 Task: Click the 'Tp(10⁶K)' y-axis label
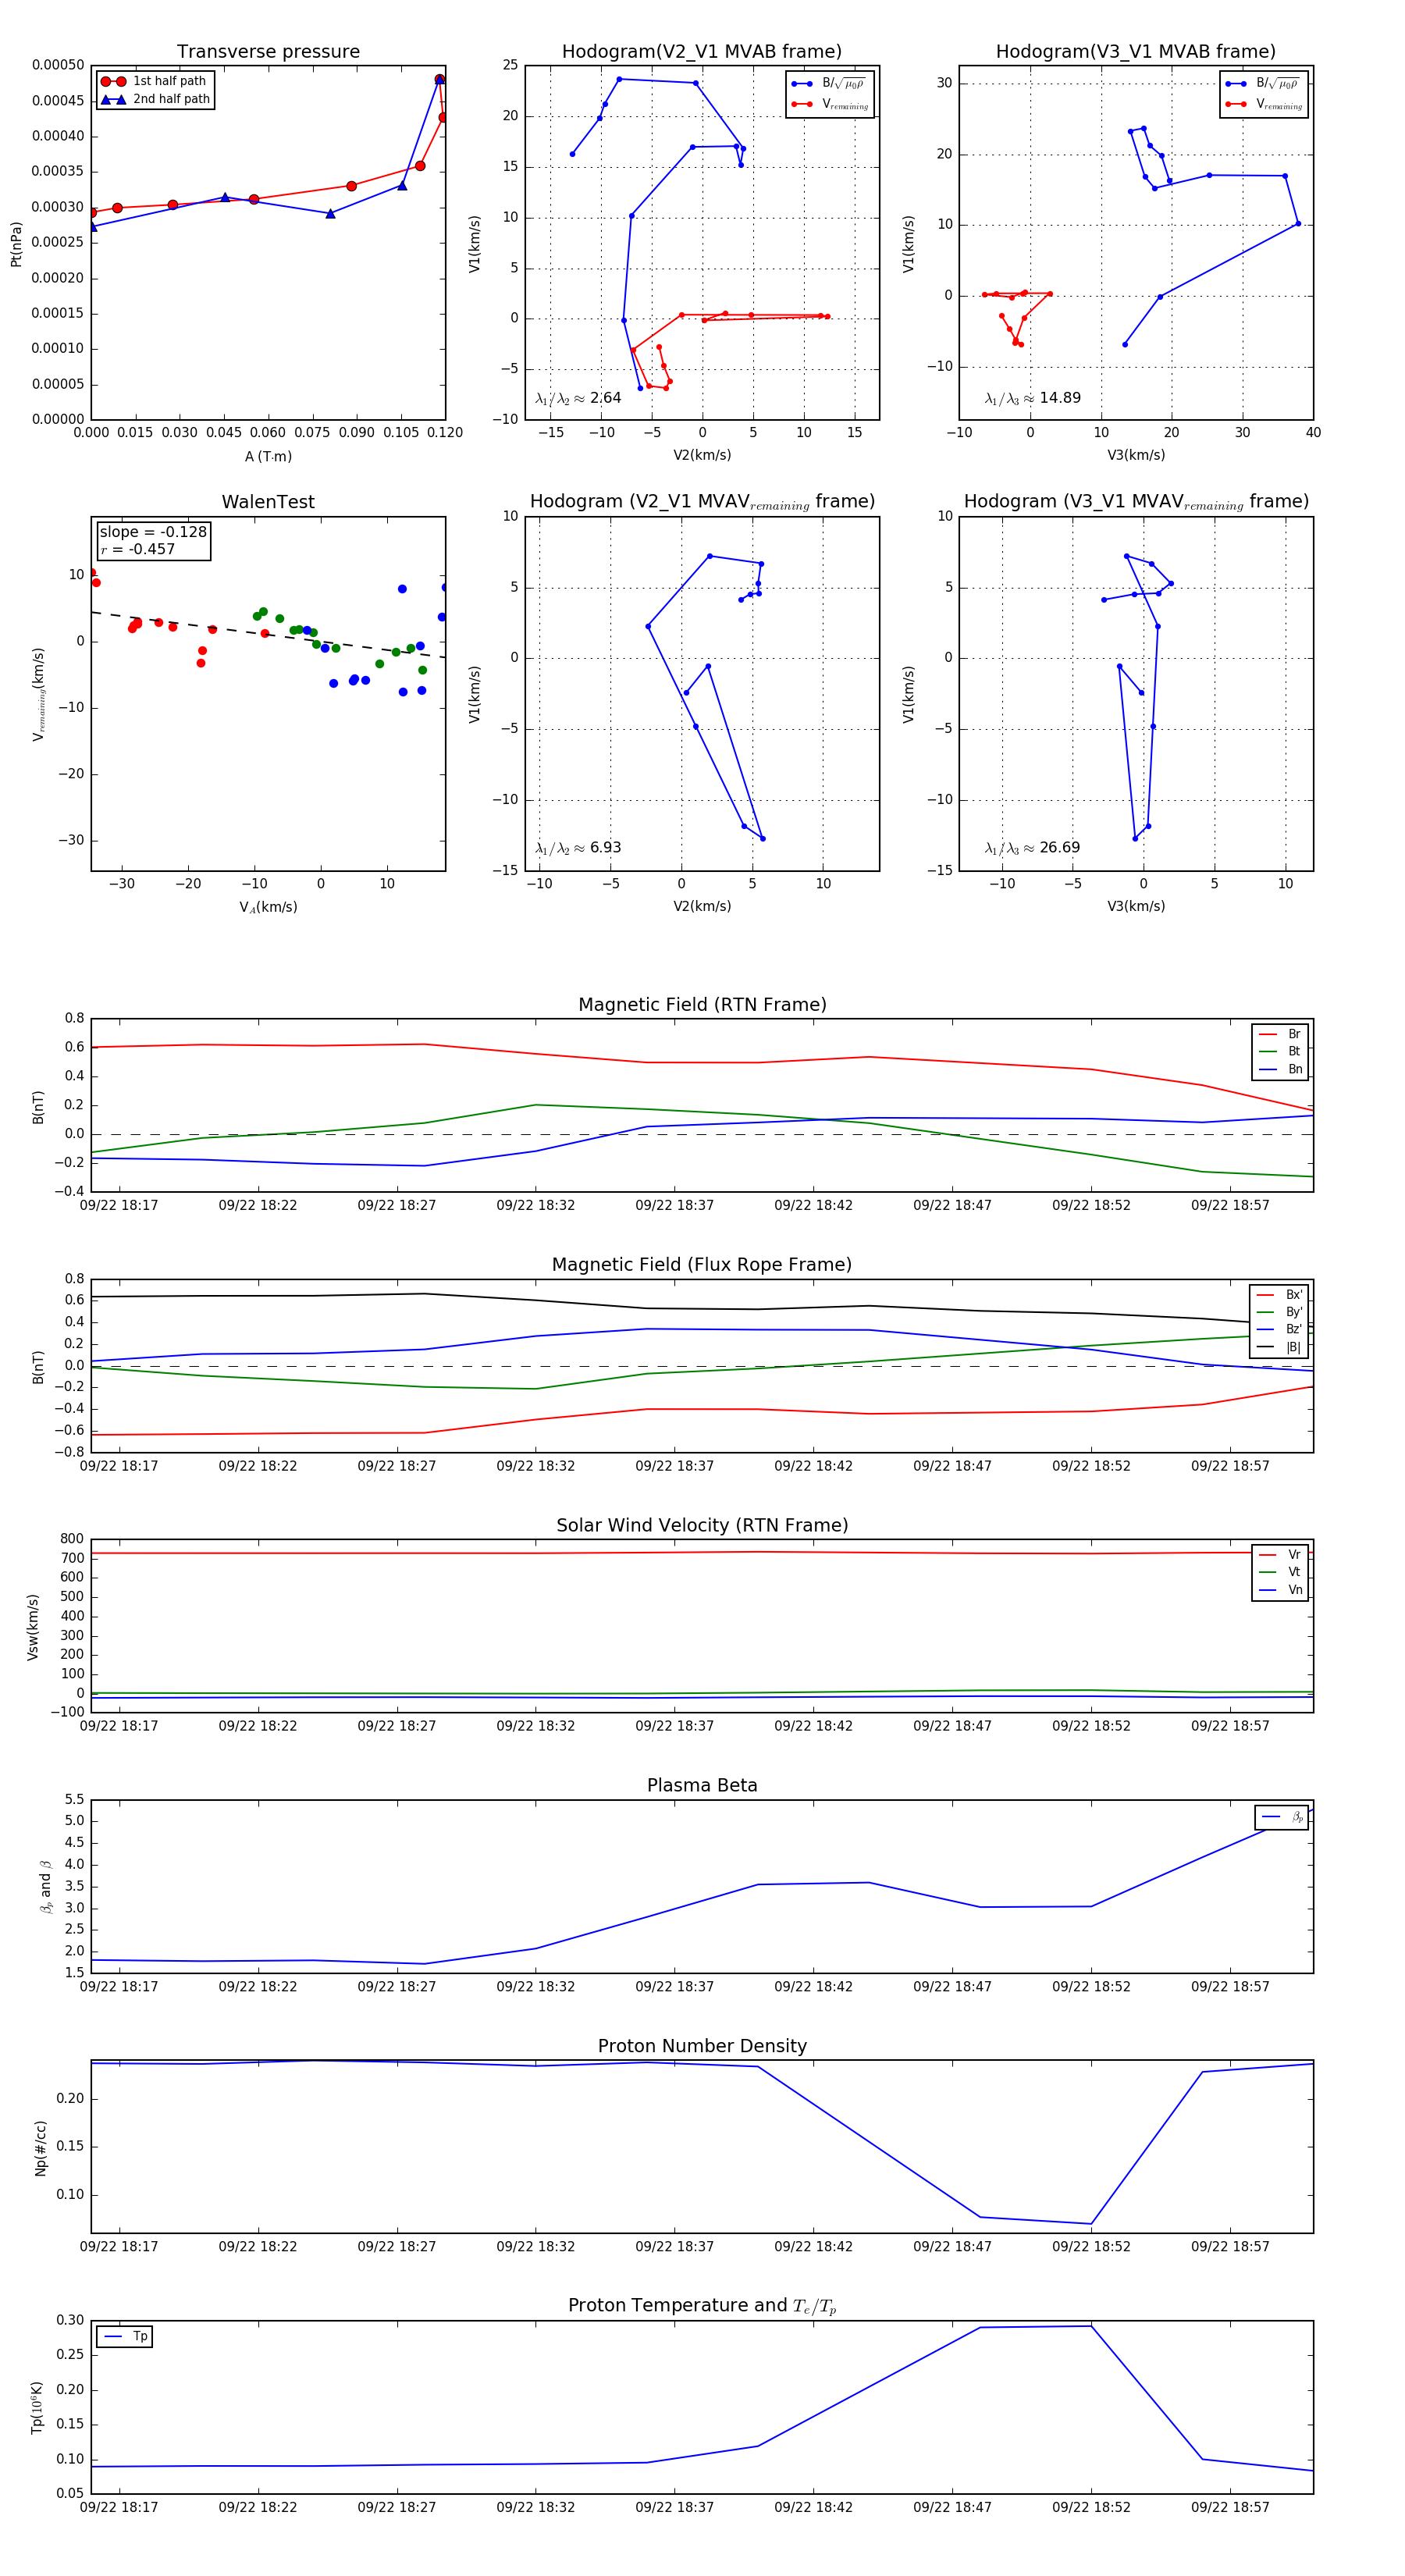click(x=37, y=2408)
